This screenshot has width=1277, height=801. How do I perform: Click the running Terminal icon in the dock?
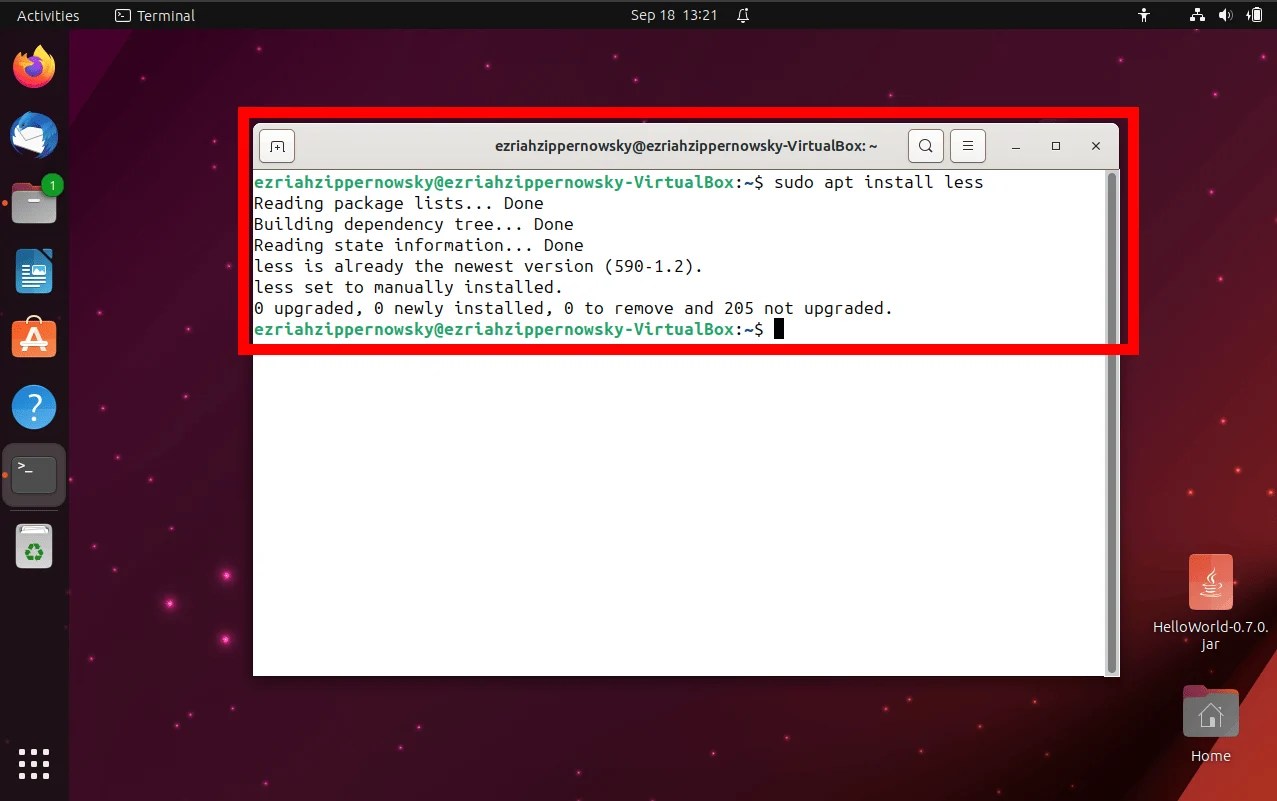pyautogui.click(x=33, y=474)
